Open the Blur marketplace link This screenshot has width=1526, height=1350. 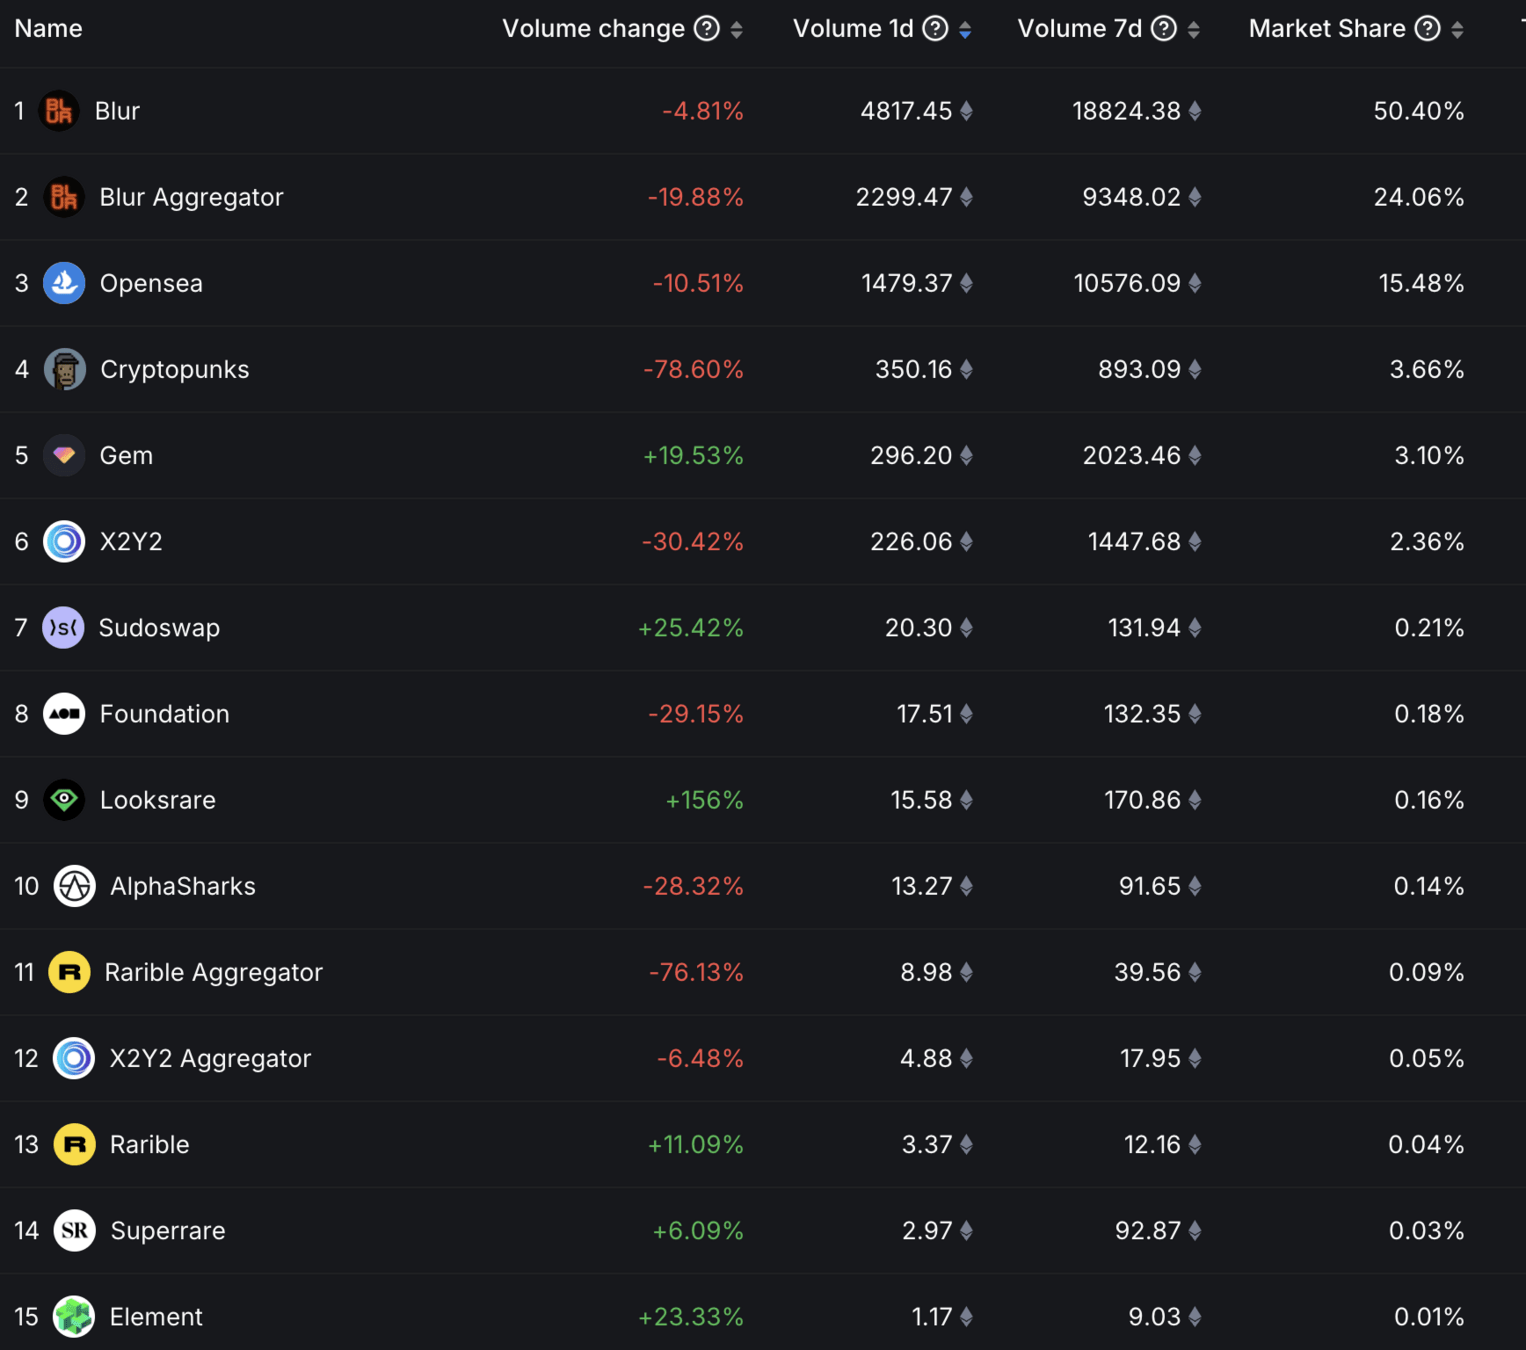click(x=117, y=111)
